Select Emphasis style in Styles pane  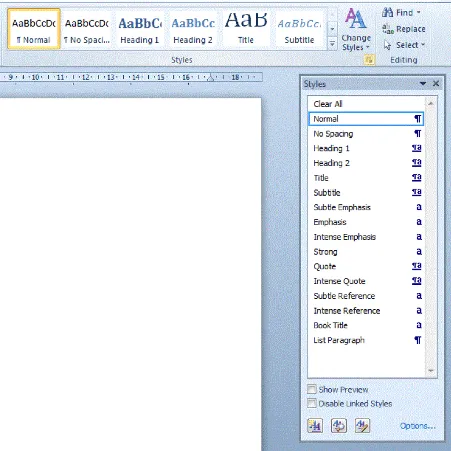366,222
